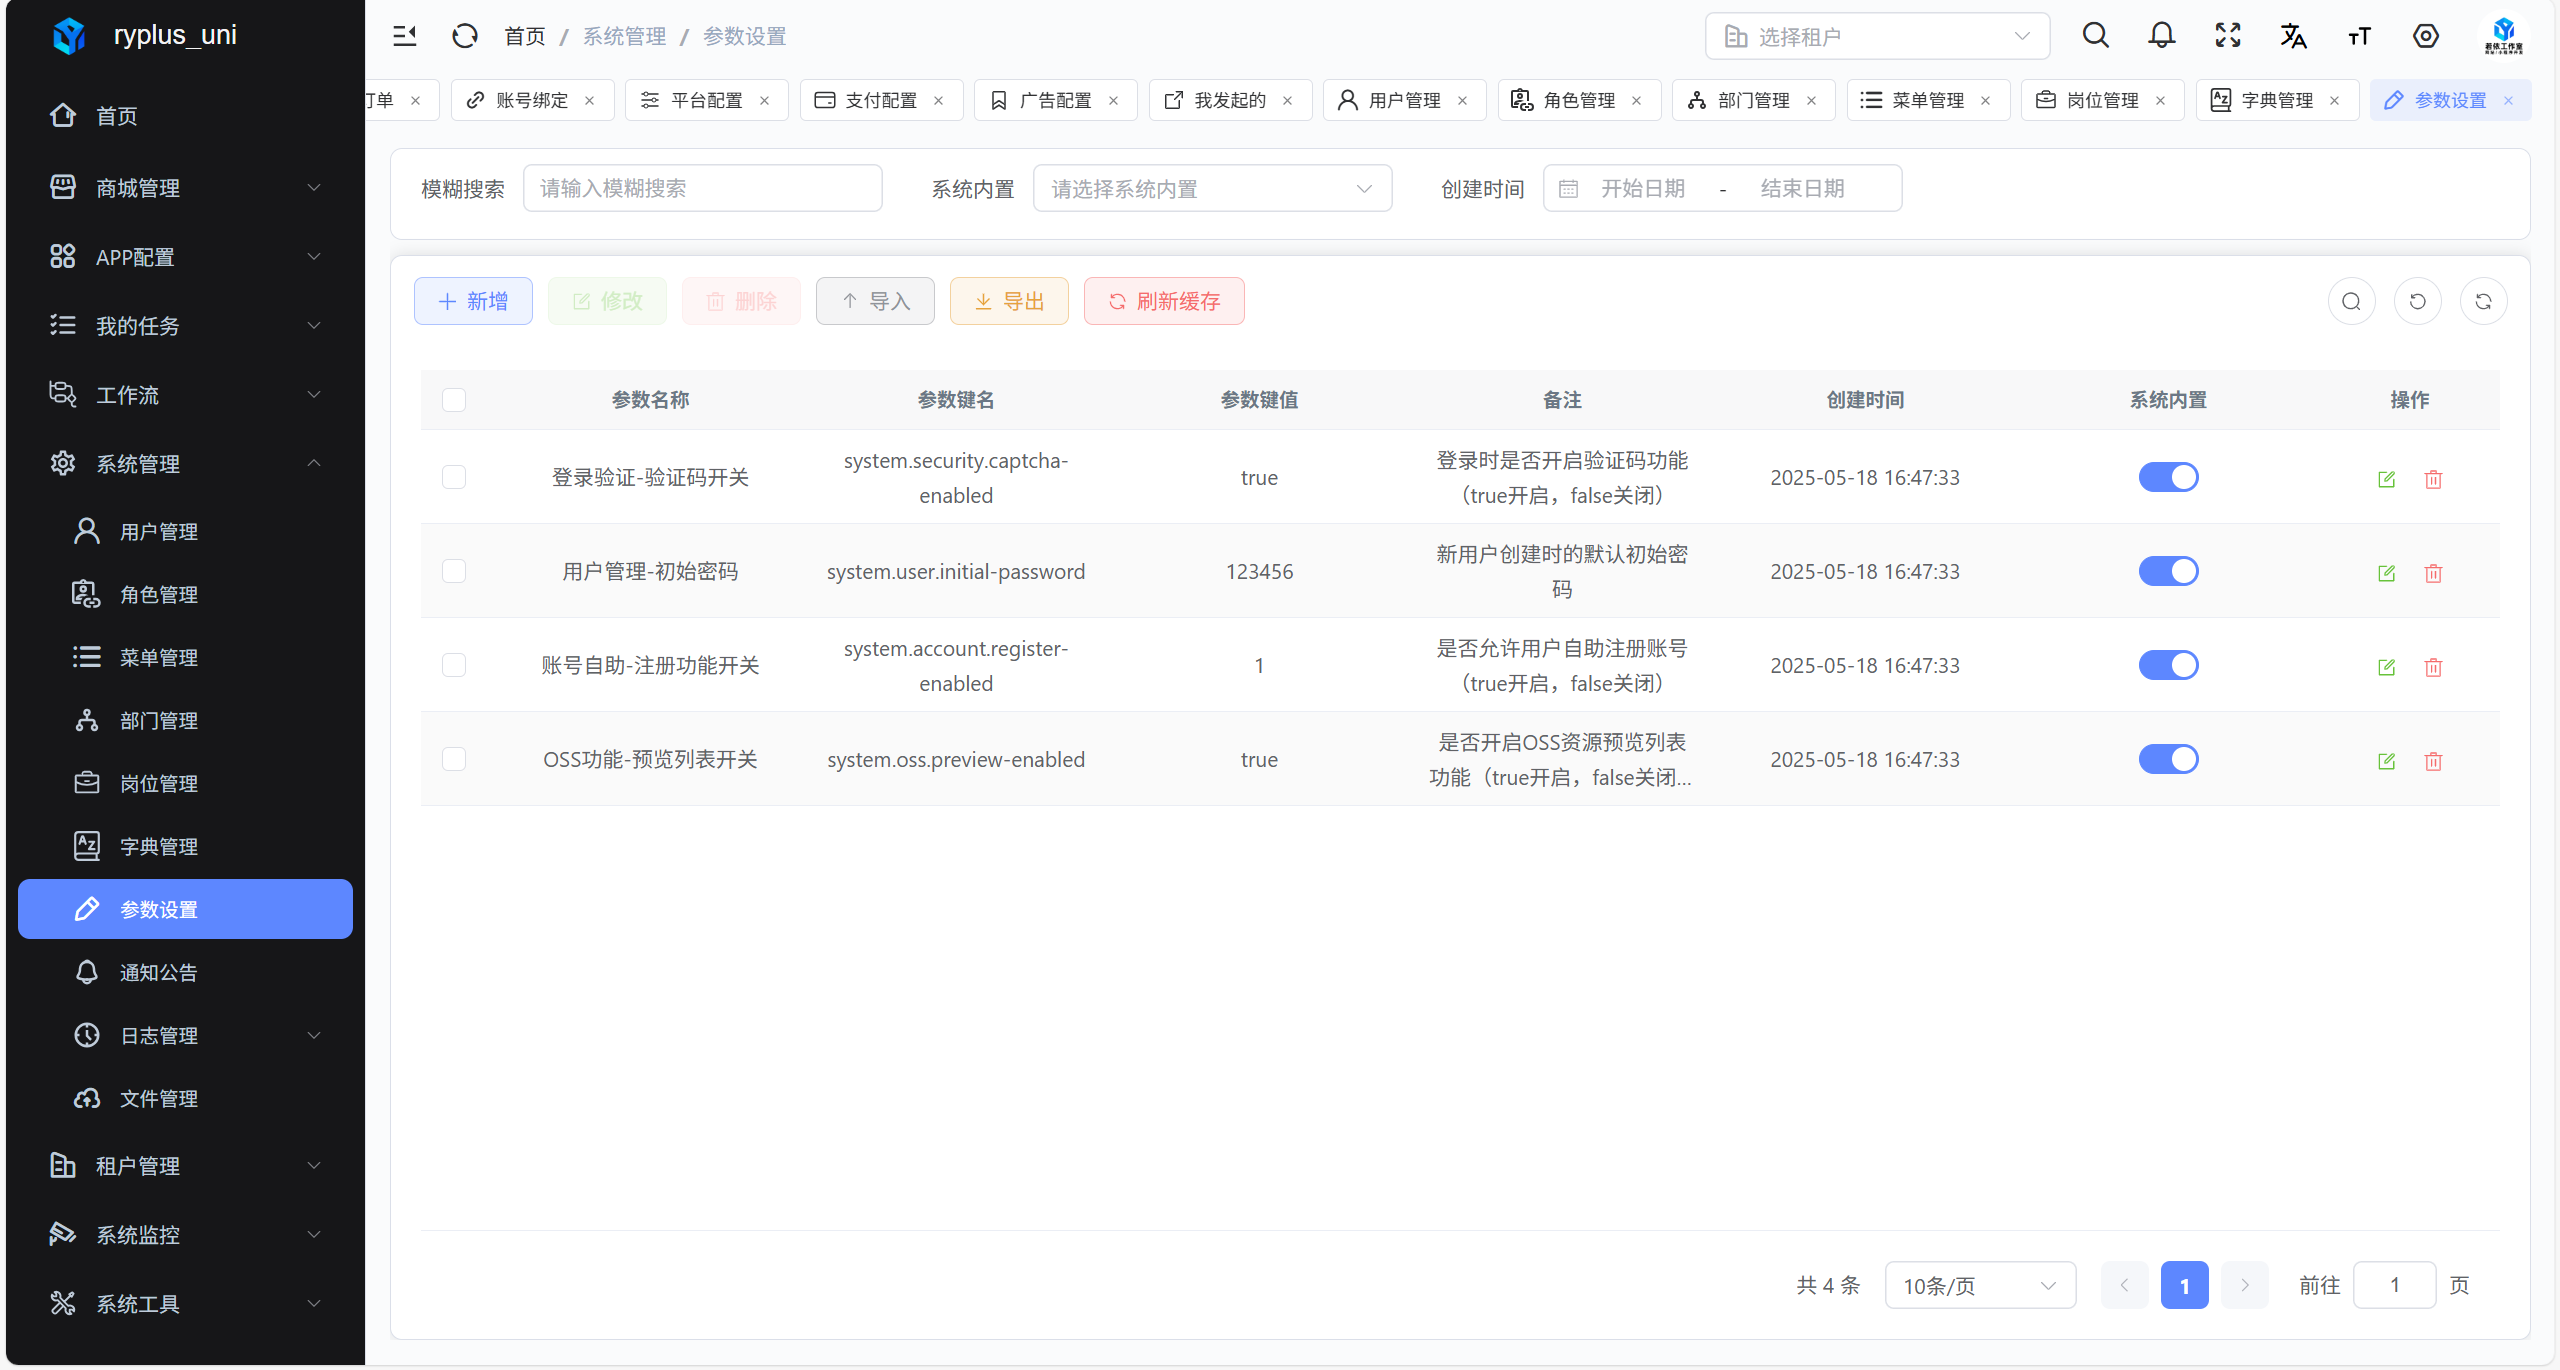Open the 系统内置 filter dropdown
This screenshot has width=2560, height=1370.
(x=1211, y=188)
